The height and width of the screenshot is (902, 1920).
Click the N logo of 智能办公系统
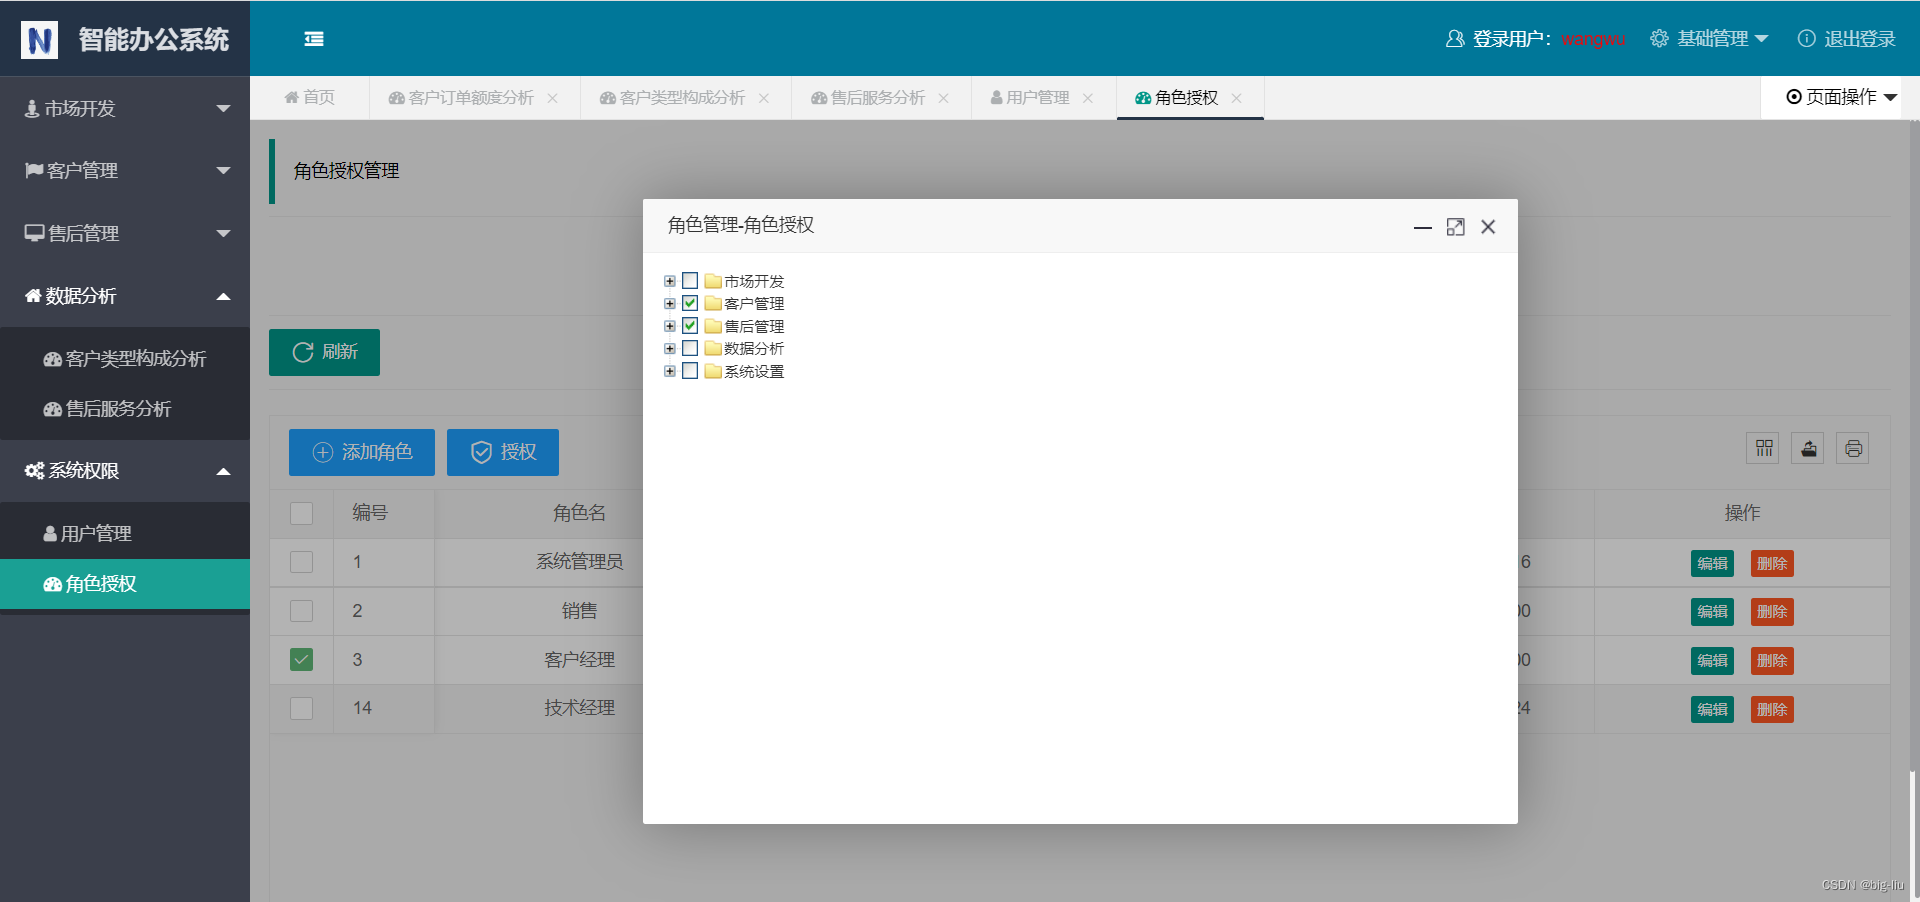pos(40,40)
